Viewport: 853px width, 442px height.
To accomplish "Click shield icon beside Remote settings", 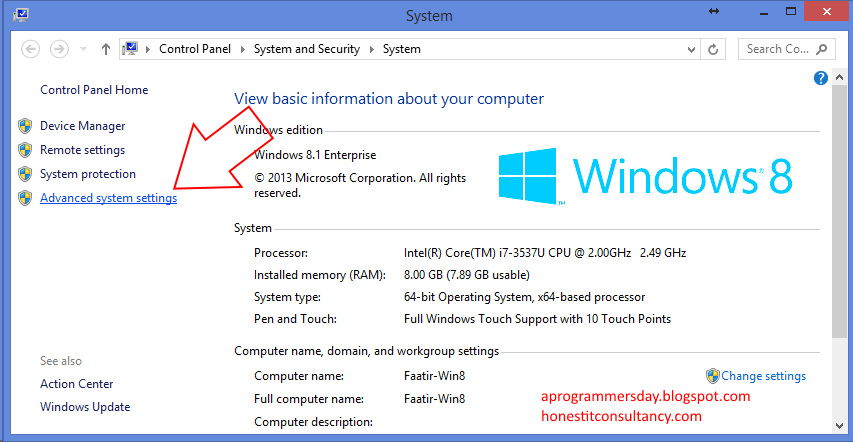I will pyautogui.click(x=24, y=150).
